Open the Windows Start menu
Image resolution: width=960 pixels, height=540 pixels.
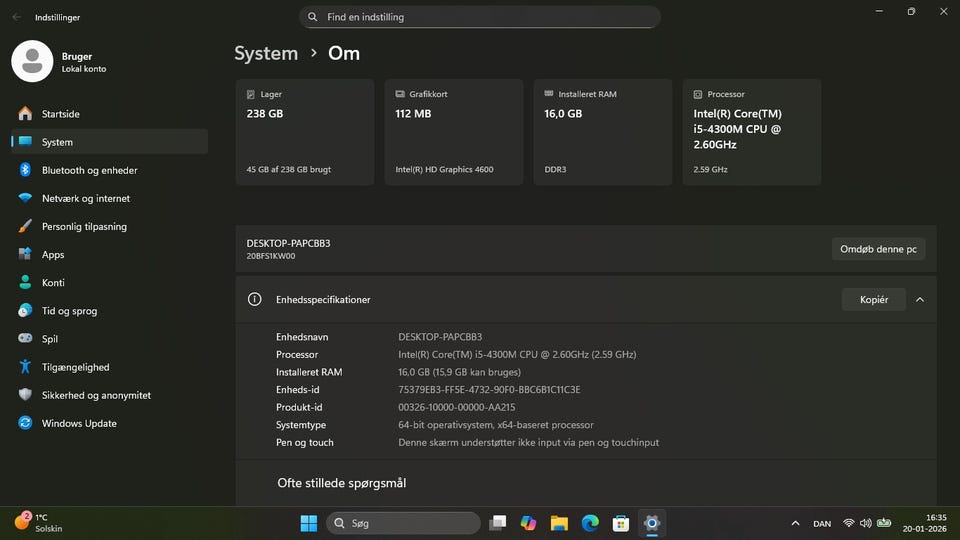tap(308, 523)
